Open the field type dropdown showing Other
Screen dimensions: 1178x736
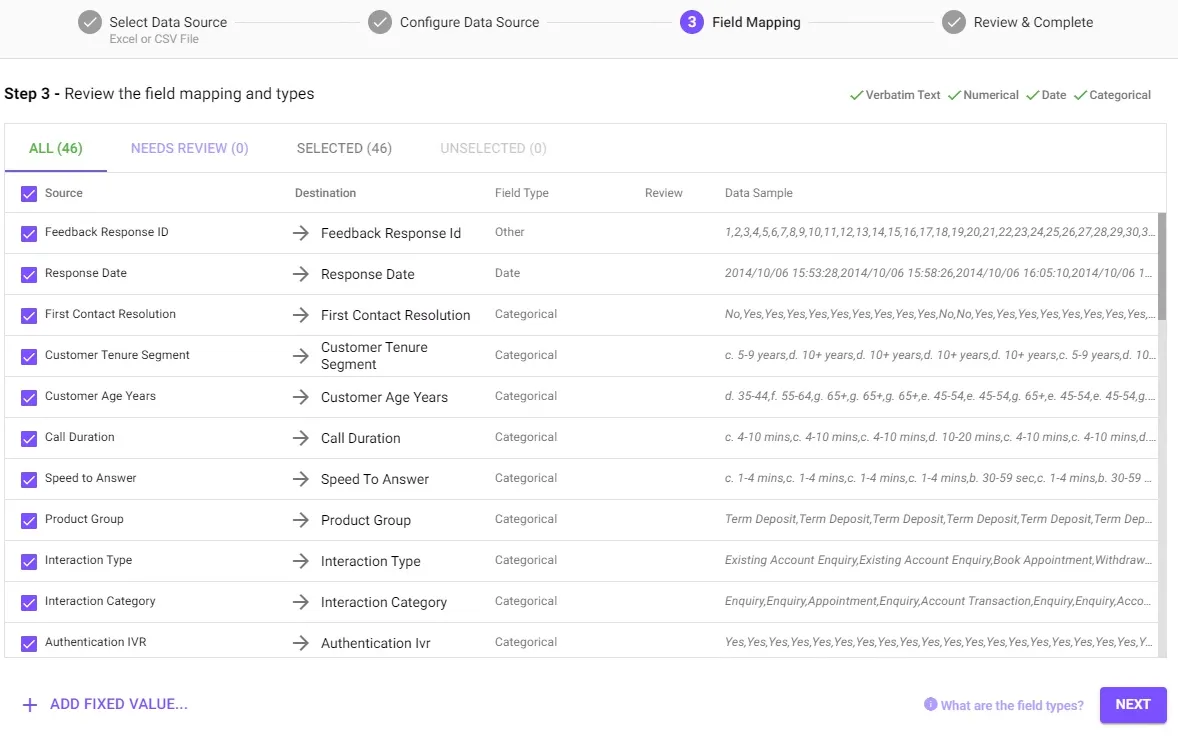click(x=509, y=232)
